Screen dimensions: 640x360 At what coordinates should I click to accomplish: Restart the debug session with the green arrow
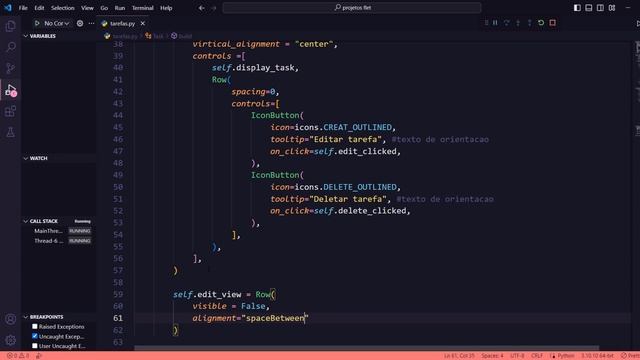coord(541,23)
